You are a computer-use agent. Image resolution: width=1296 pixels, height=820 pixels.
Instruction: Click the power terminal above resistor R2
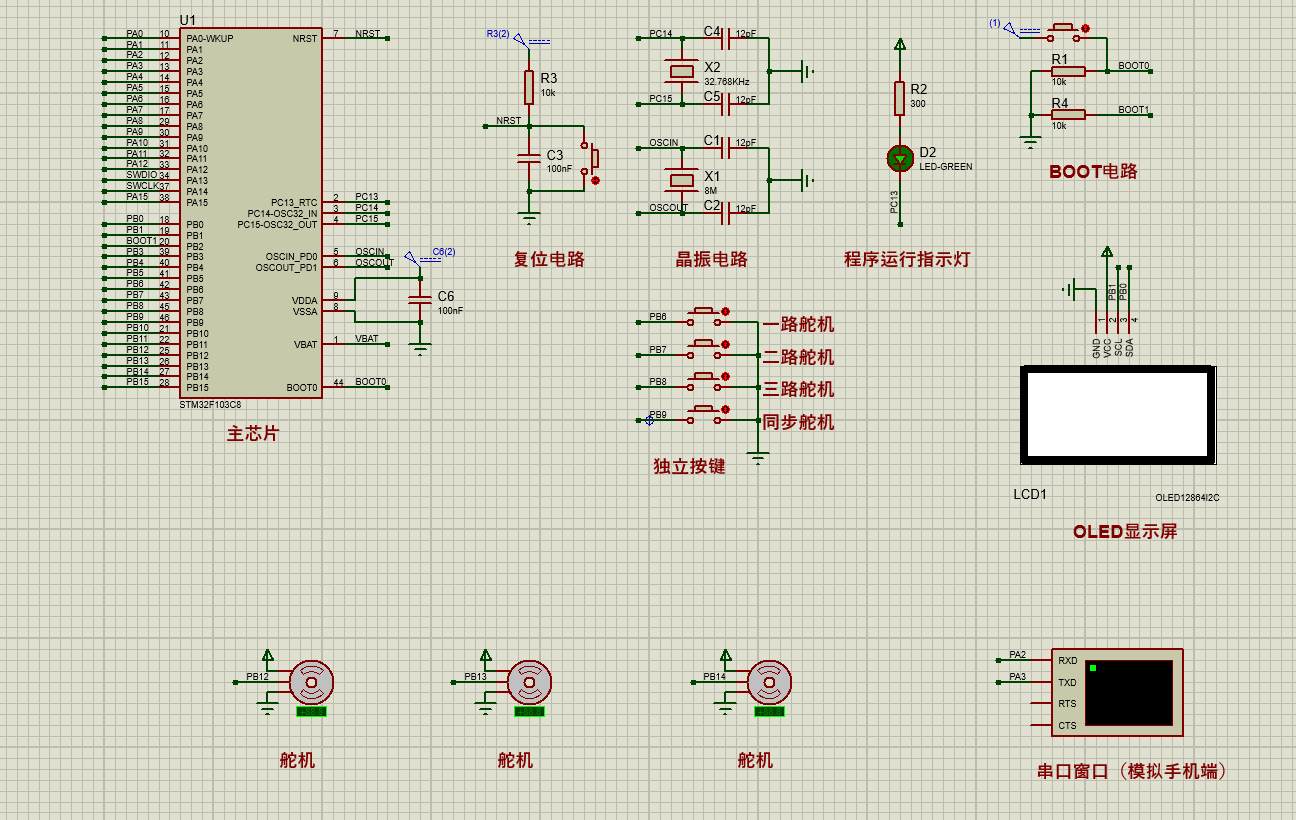click(900, 45)
